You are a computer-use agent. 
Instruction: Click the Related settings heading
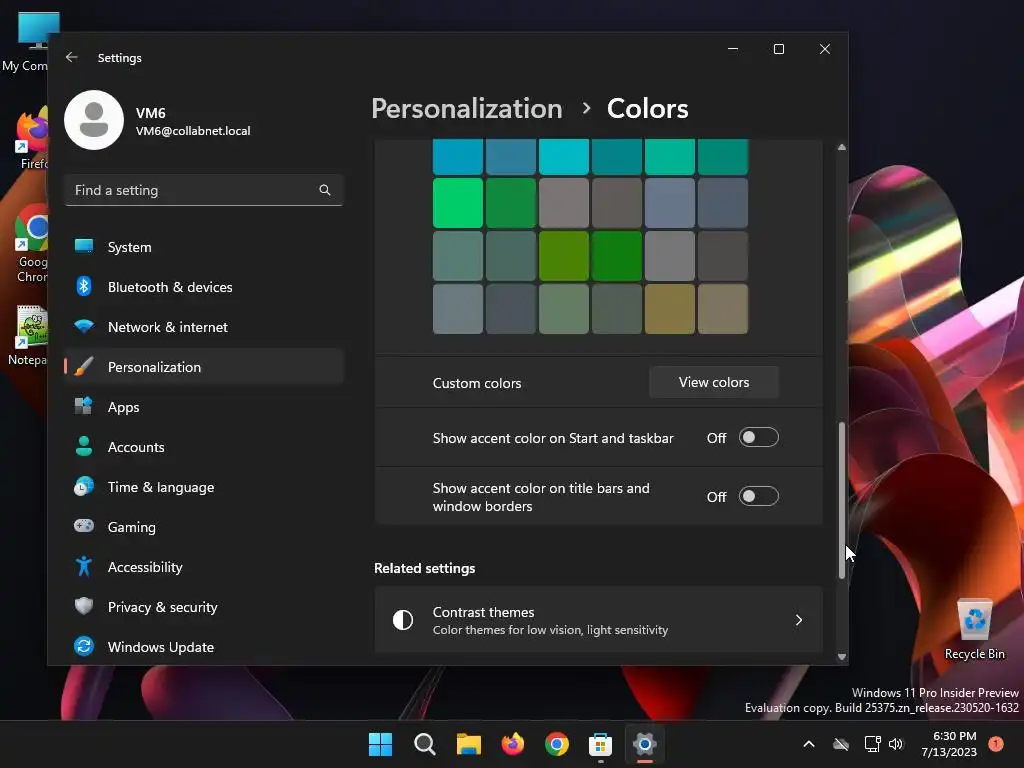coord(424,568)
